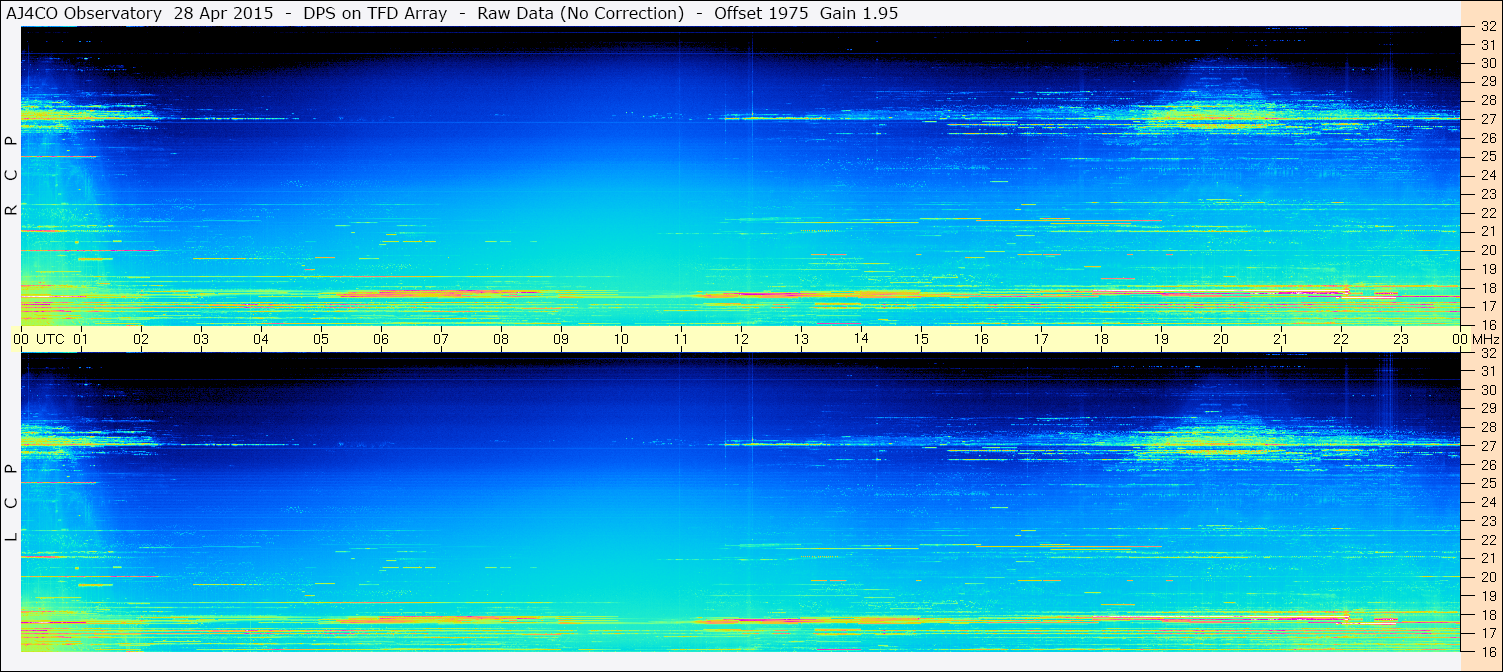Click the 32 MHz tick of LCP panel
Viewport: 1503px width, 672px height.
coord(1488,353)
